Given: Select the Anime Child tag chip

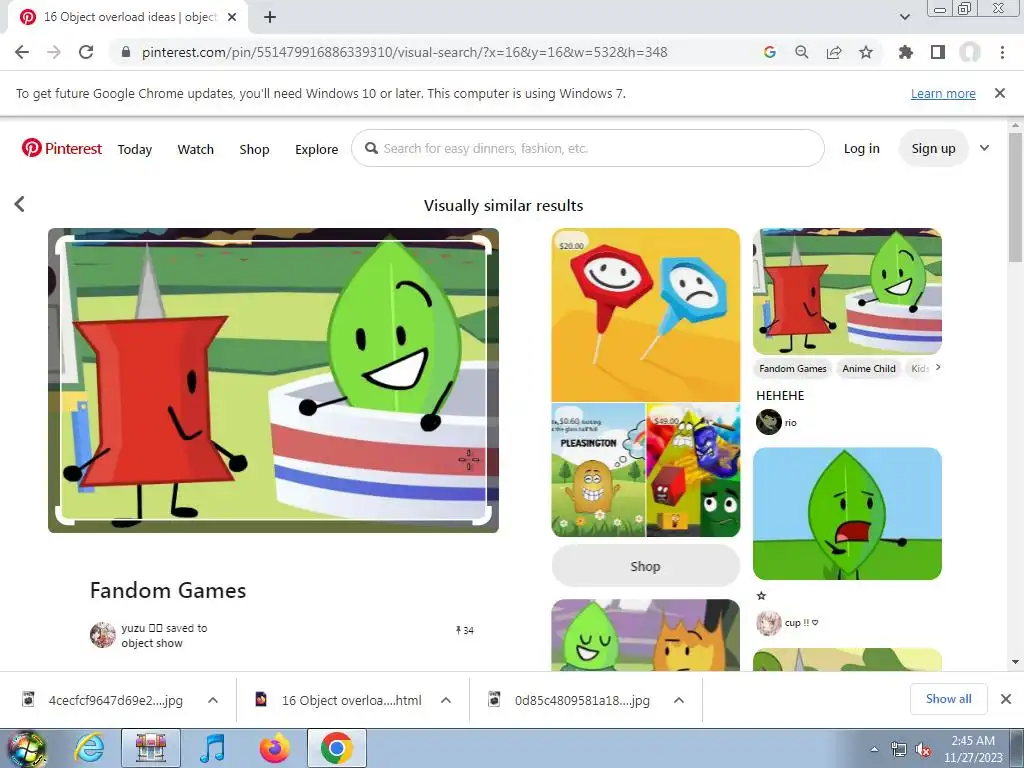Looking at the screenshot, I should [x=869, y=368].
